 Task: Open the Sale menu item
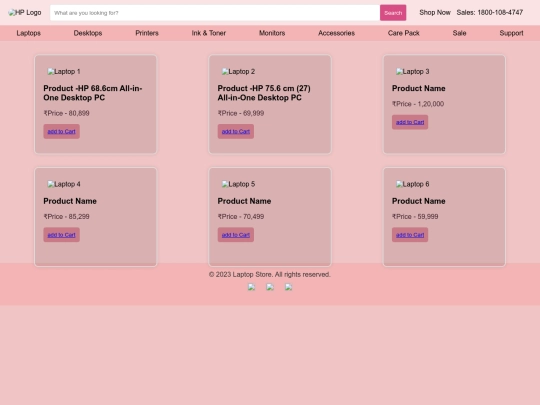point(459,33)
